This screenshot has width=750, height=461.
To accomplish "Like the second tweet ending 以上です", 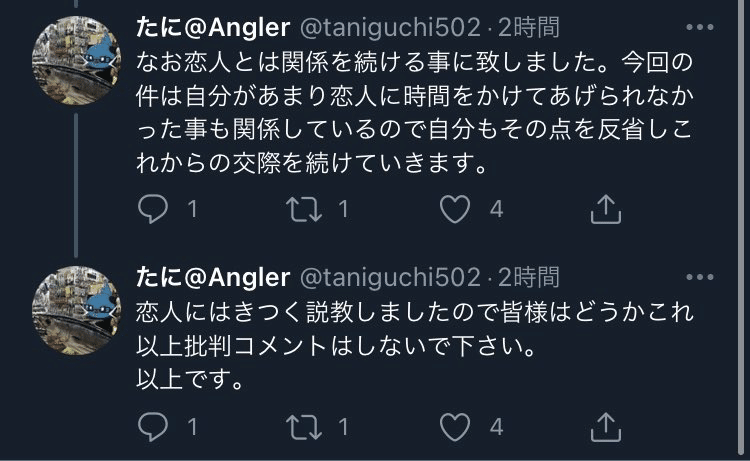I will coord(455,427).
